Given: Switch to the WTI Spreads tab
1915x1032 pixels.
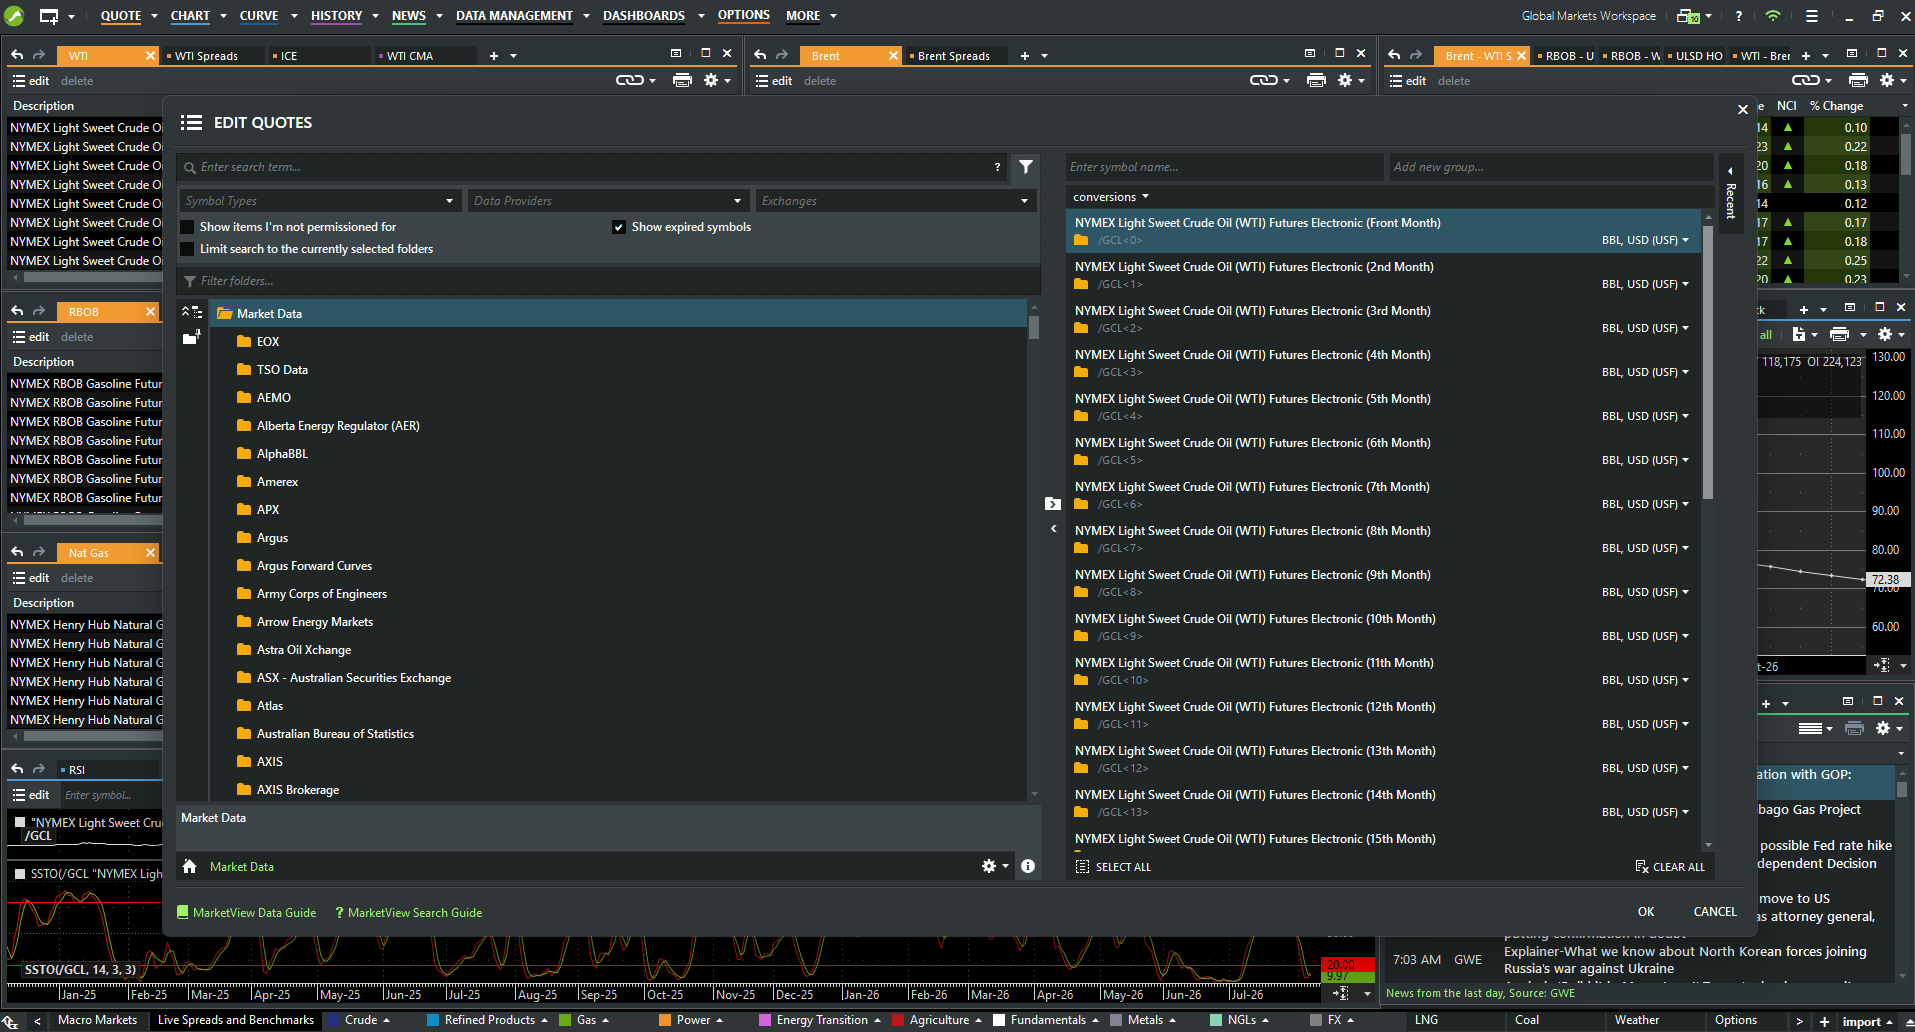Looking at the screenshot, I should tap(206, 56).
